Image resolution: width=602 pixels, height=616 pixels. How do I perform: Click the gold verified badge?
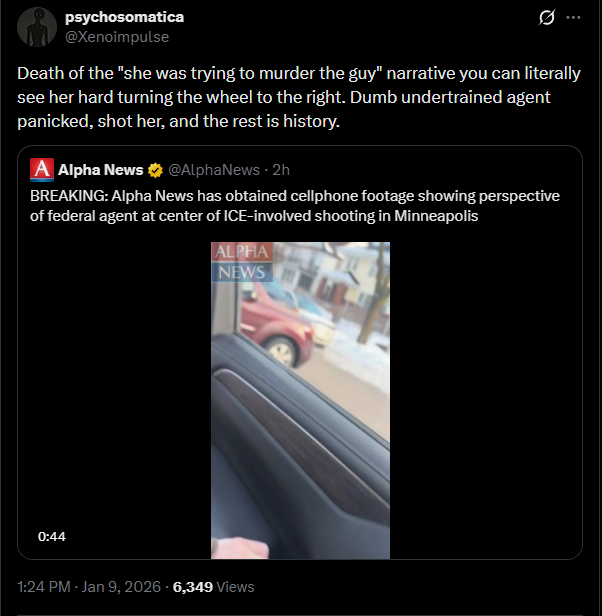pyautogui.click(x=156, y=170)
